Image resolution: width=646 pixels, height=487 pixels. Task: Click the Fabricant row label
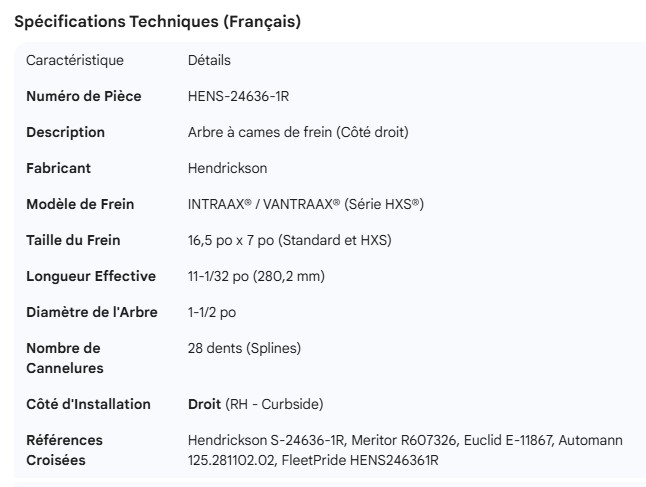click(58, 168)
